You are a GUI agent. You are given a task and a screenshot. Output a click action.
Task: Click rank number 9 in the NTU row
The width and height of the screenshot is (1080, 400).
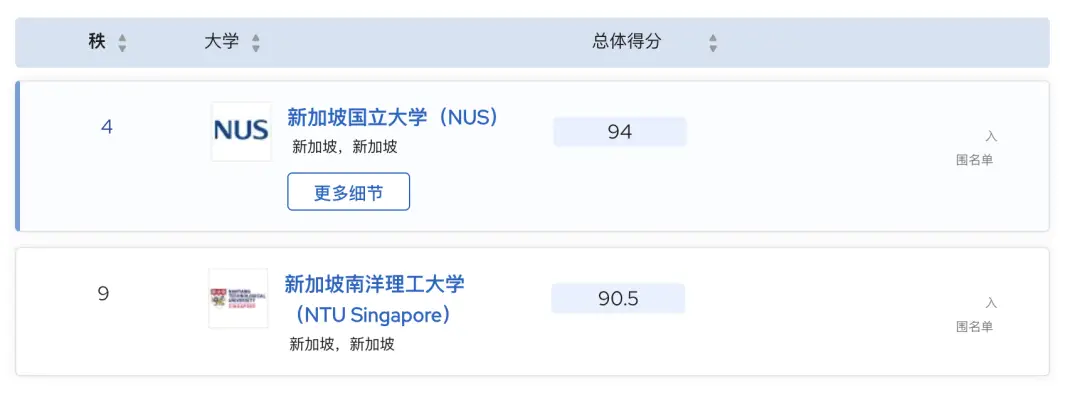[x=104, y=294]
